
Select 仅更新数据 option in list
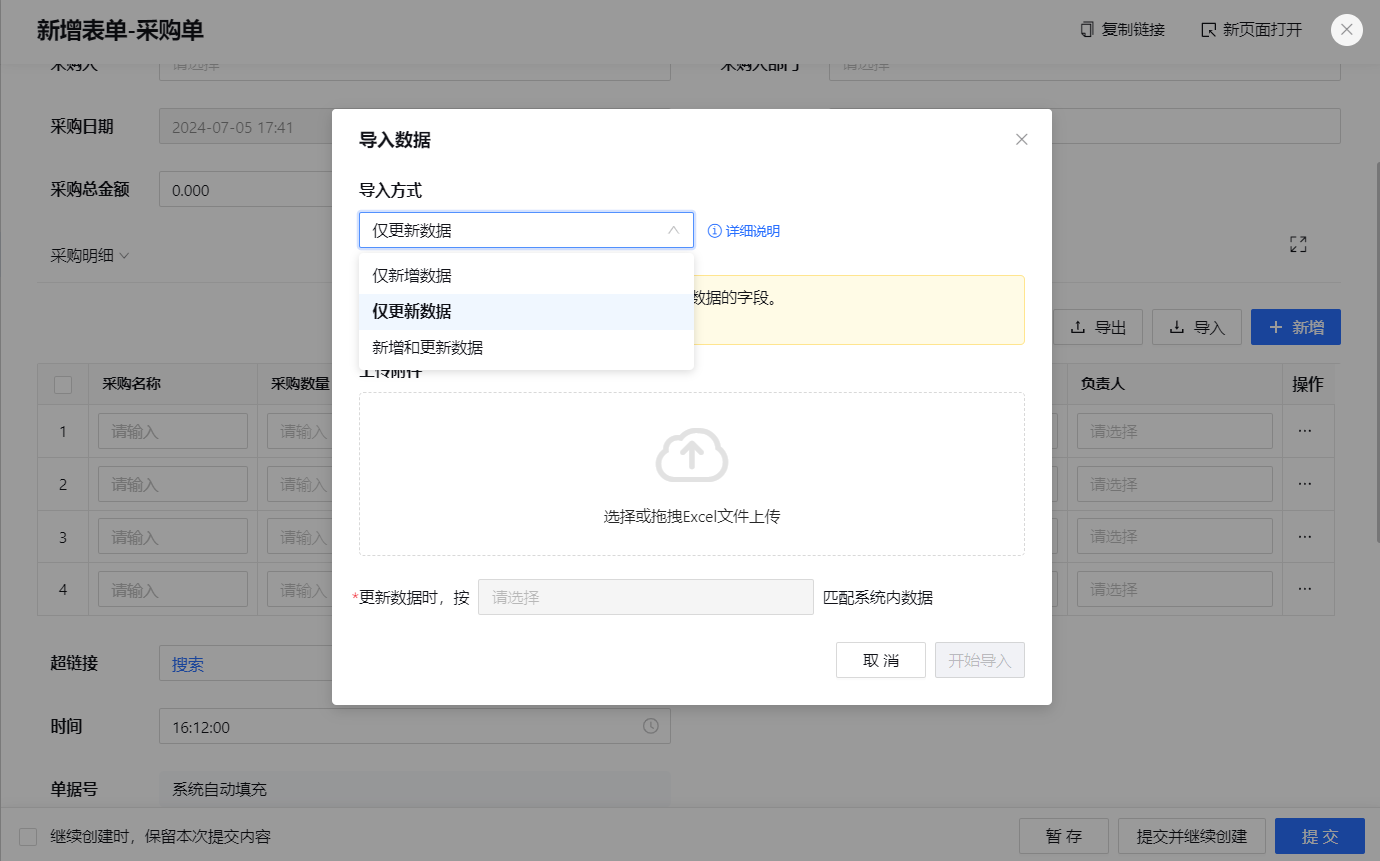pyautogui.click(x=526, y=312)
